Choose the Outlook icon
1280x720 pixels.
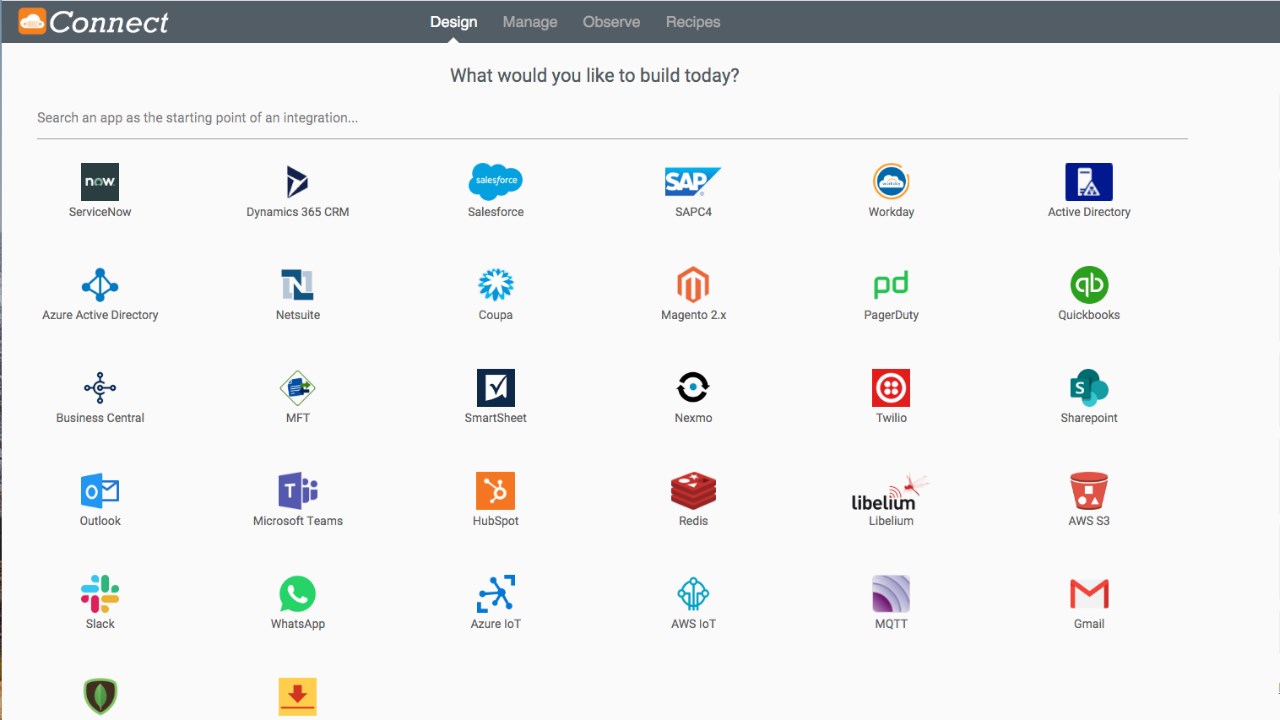pyautogui.click(x=100, y=491)
